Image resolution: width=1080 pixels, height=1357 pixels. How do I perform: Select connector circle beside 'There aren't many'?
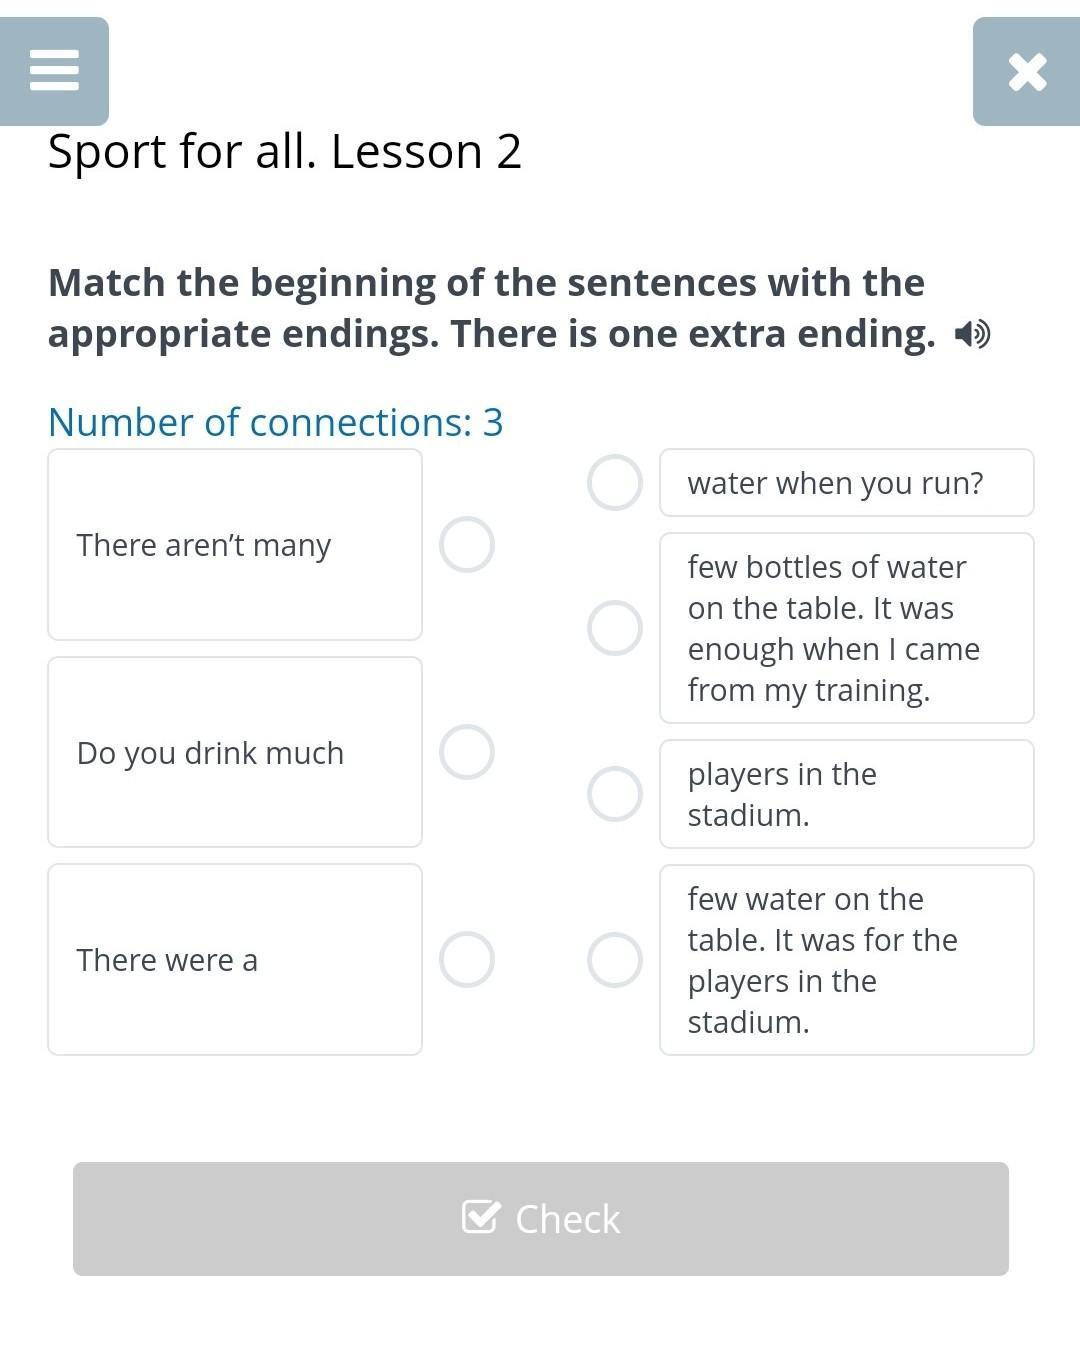click(x=467, y=545)
